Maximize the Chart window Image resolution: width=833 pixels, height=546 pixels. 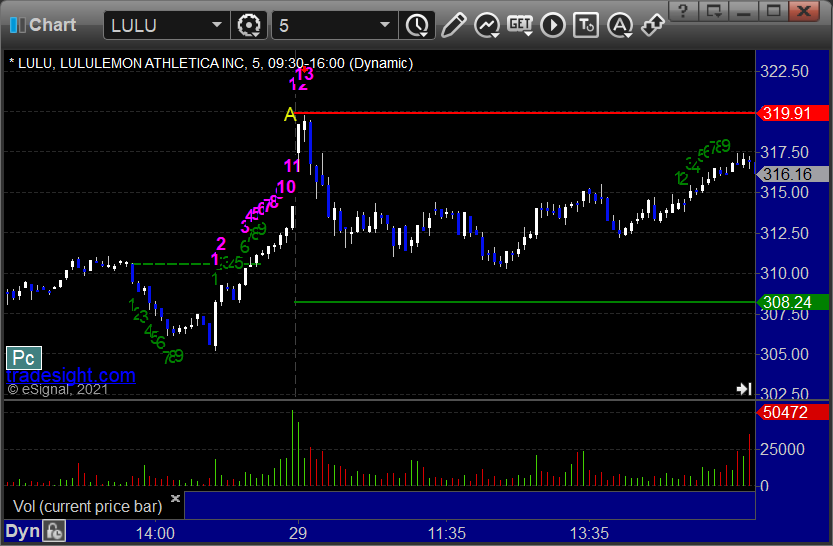coord(773,11)
